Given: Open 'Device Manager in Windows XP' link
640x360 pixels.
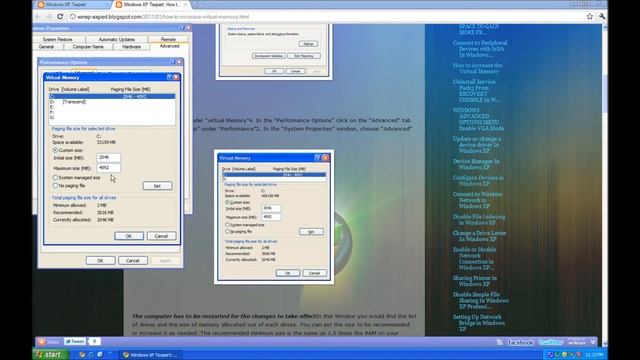Looking at the screenshot, I should coord(476,164).
